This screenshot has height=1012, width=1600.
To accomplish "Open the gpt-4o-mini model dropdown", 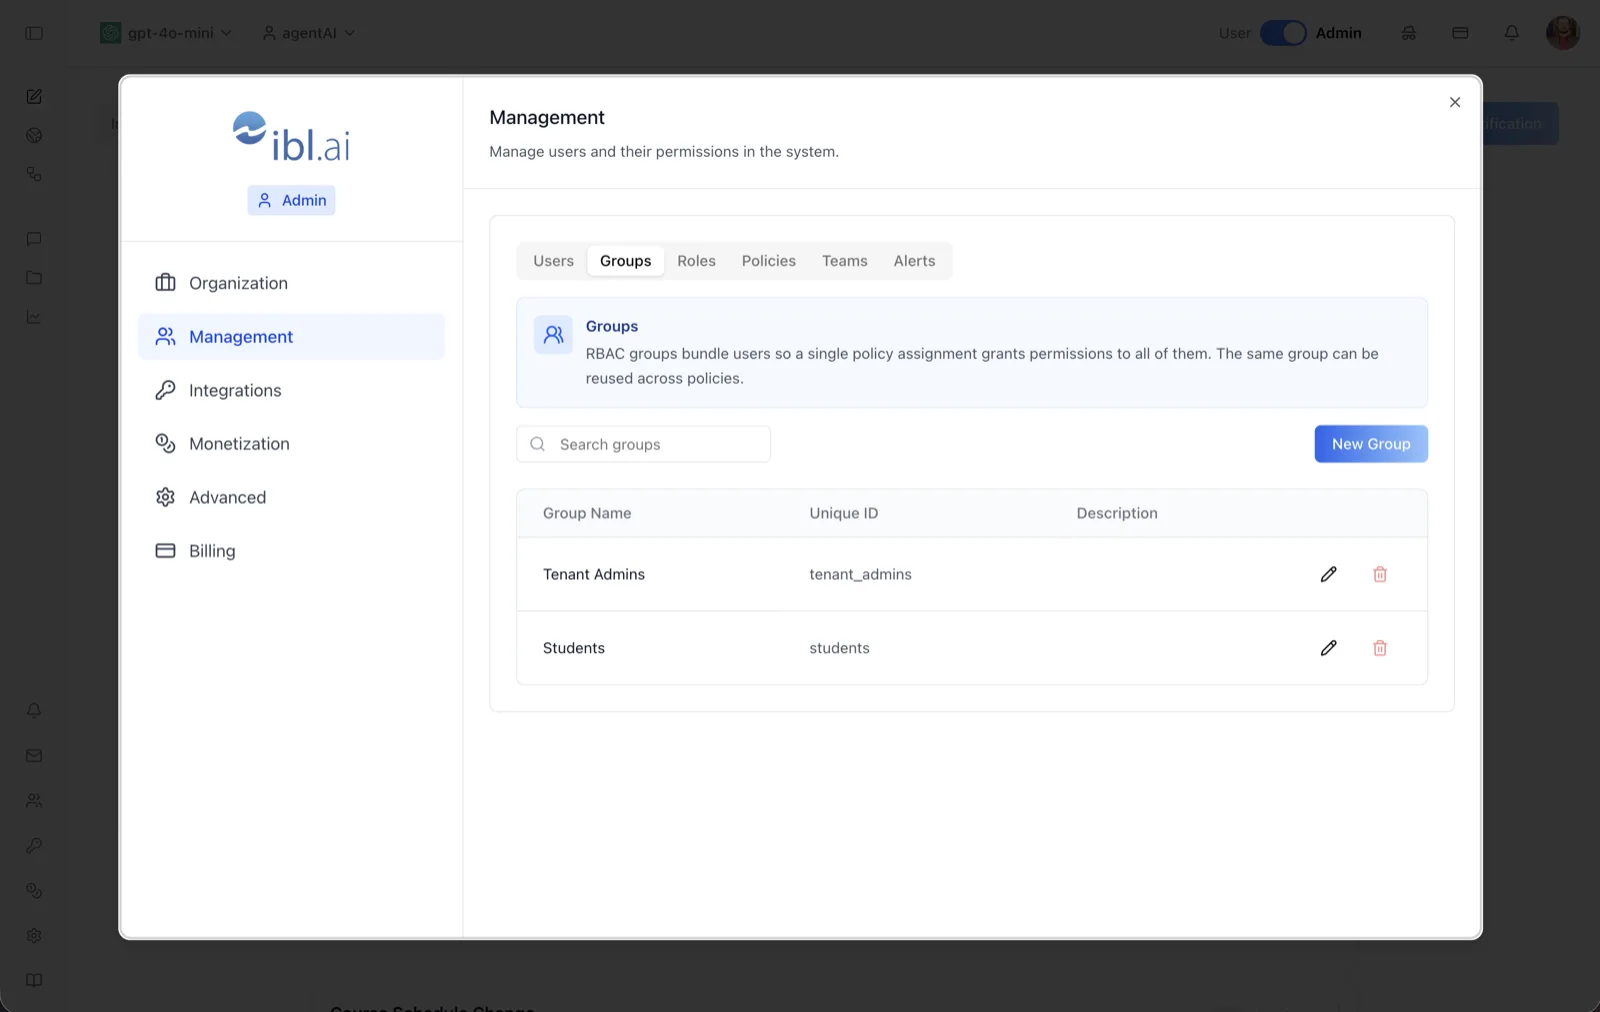I will tap(166, 33).
